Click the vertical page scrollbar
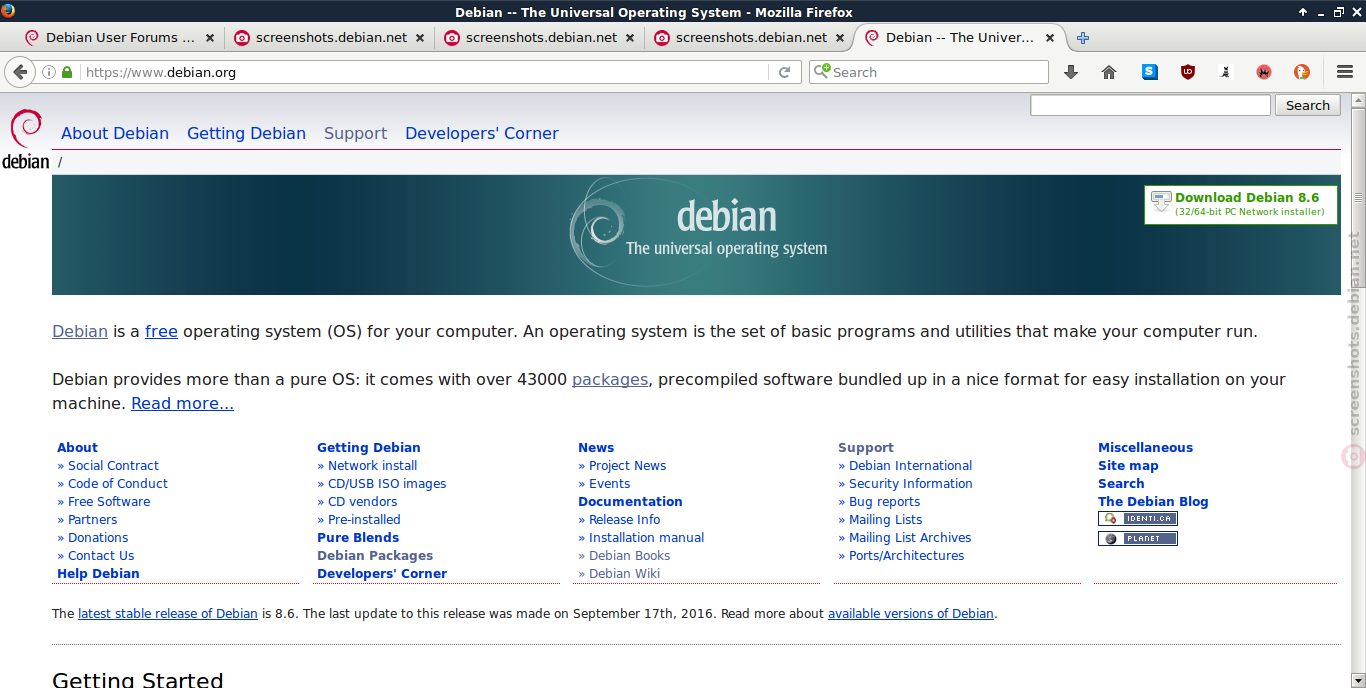The height and width of the screenshot is (688, 1366). pos(1359,390)
